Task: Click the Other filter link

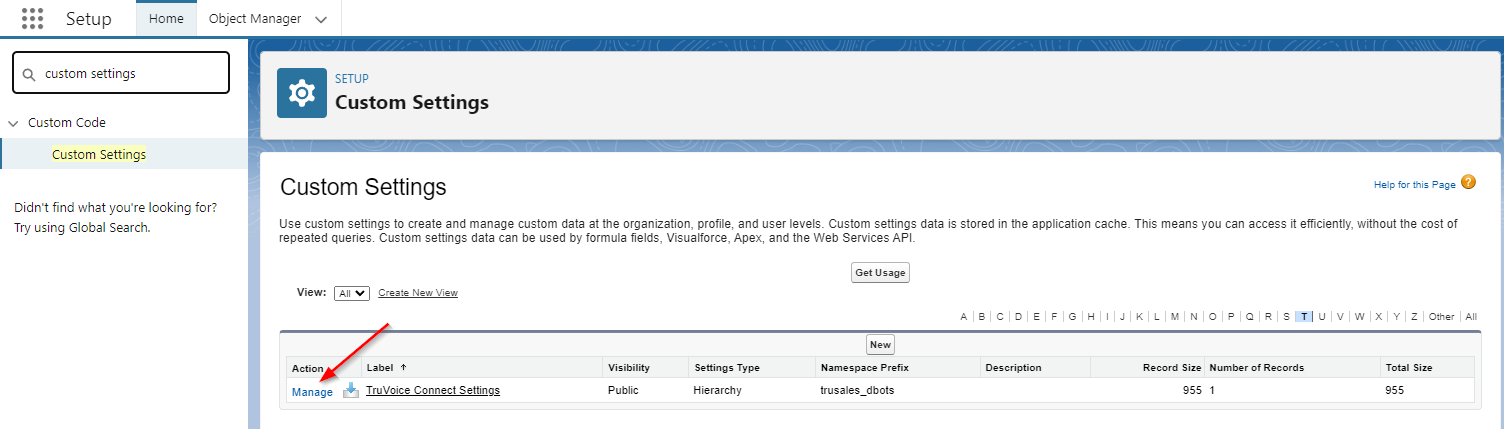Action: (x=1441, y=317)
